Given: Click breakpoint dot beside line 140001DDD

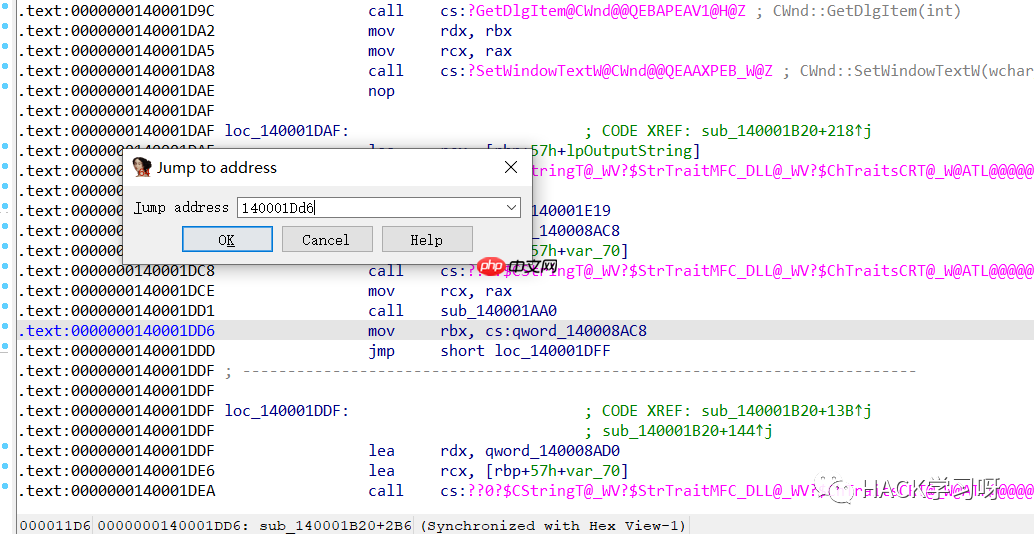Looking at the screenshot, I should (5, 346).
